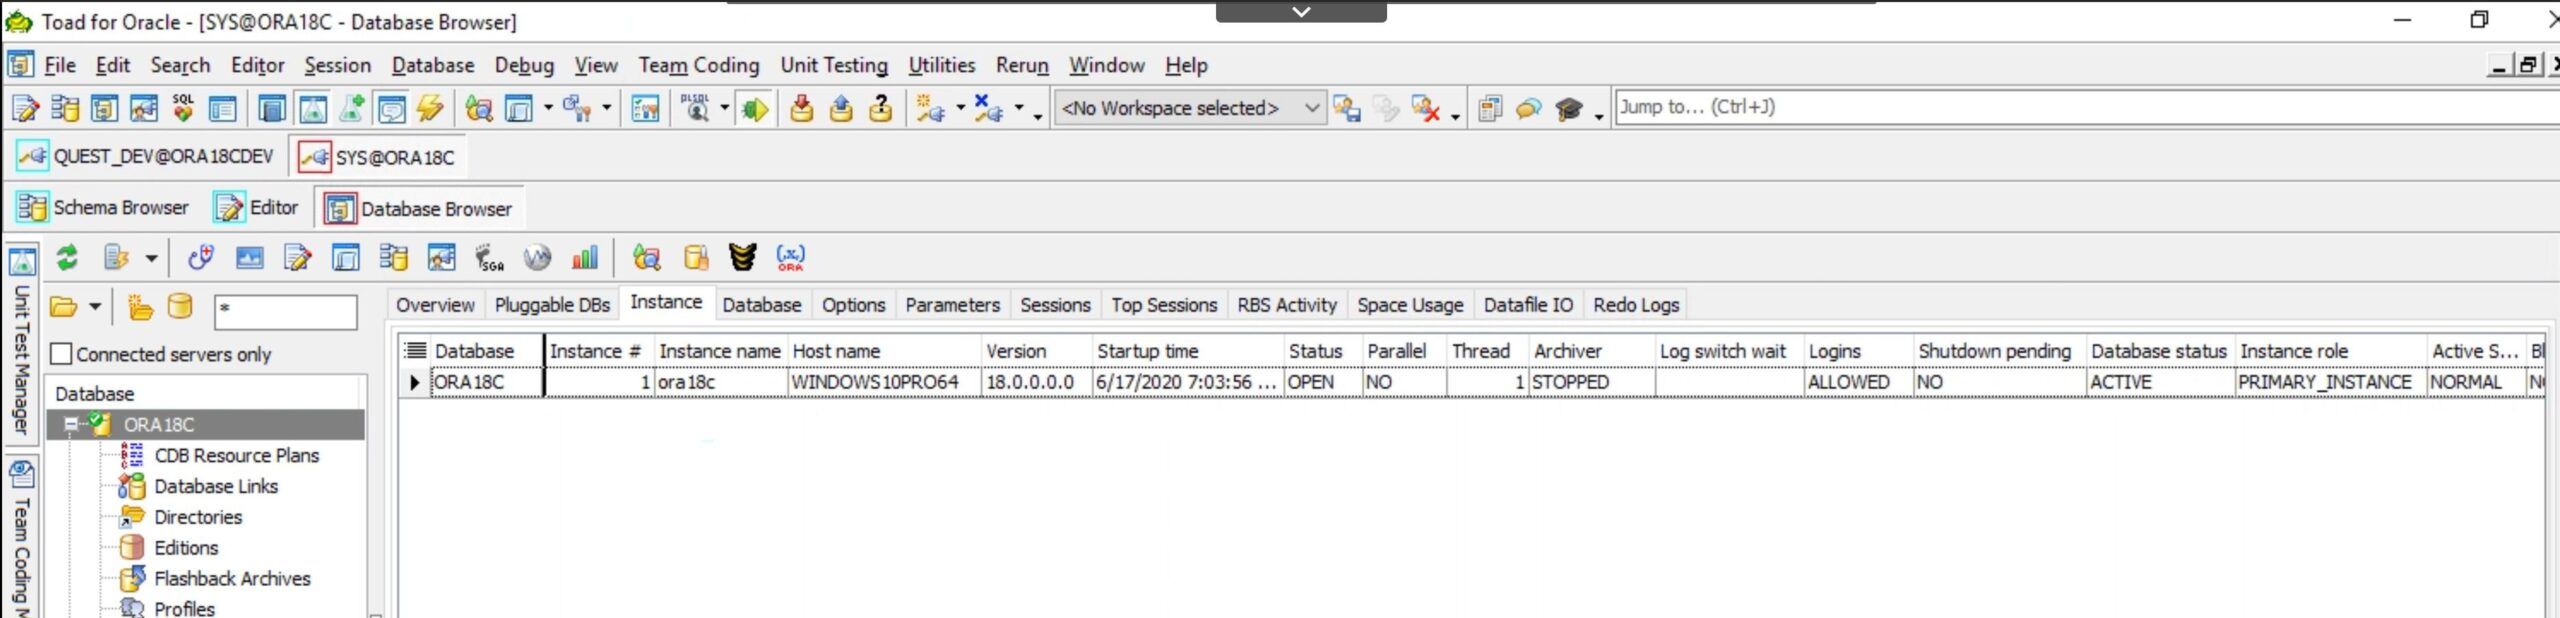Open the Database Monitor graph icon
2560x618 pixels.
249,258
